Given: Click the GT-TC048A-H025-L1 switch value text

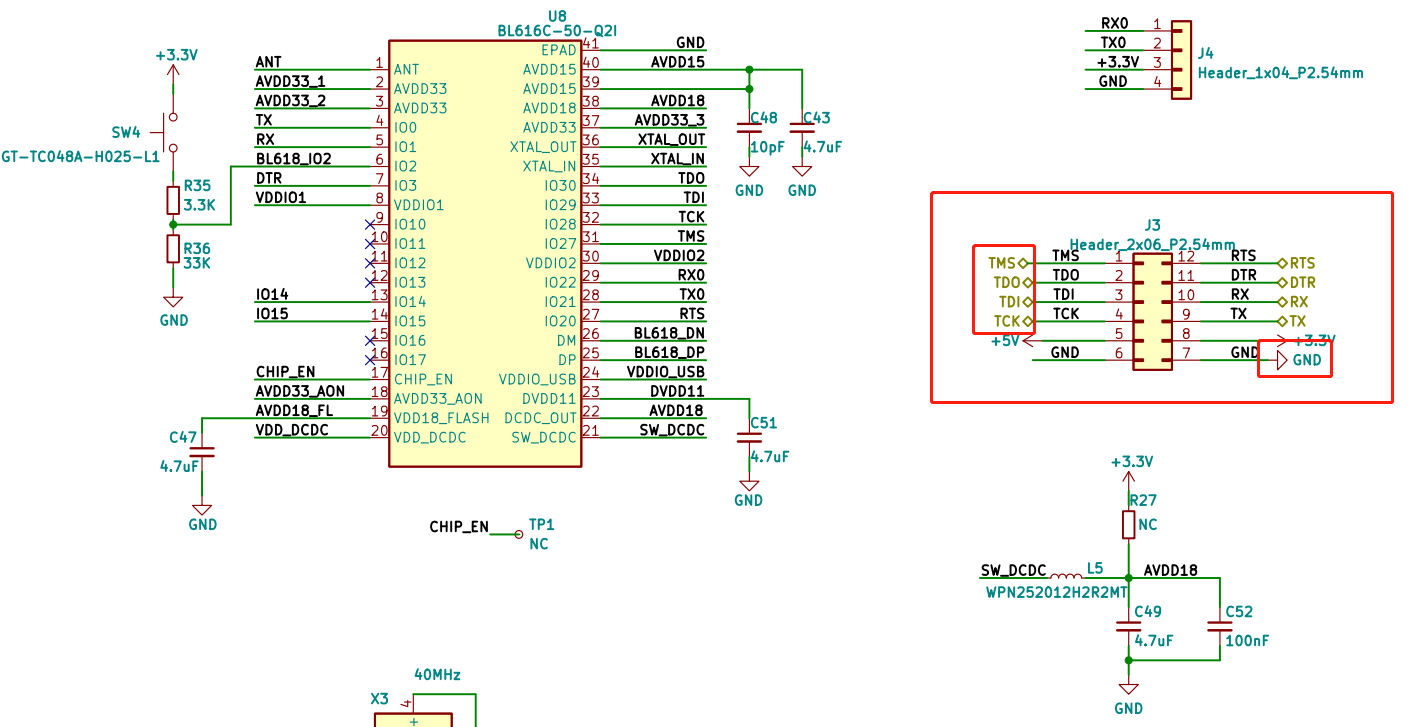Looking at the screenshot, I should pyautogui.click(x=80, y=157).
